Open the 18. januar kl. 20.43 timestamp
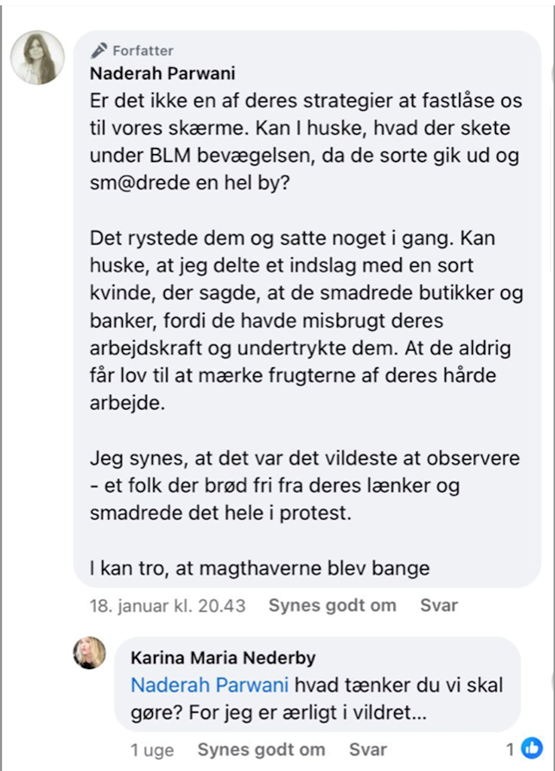Screen dimensions: 555x771 168,605
